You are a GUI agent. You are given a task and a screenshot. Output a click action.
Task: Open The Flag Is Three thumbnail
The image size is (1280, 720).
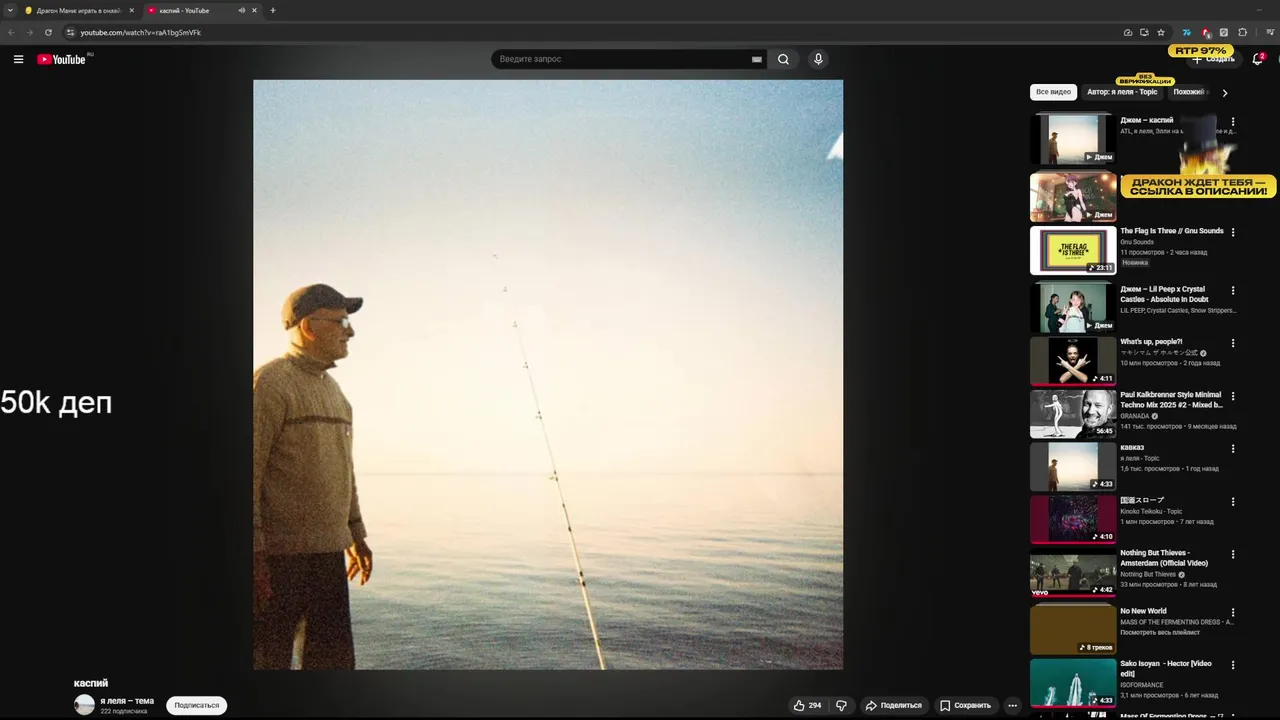click(x=1073, y=250)
